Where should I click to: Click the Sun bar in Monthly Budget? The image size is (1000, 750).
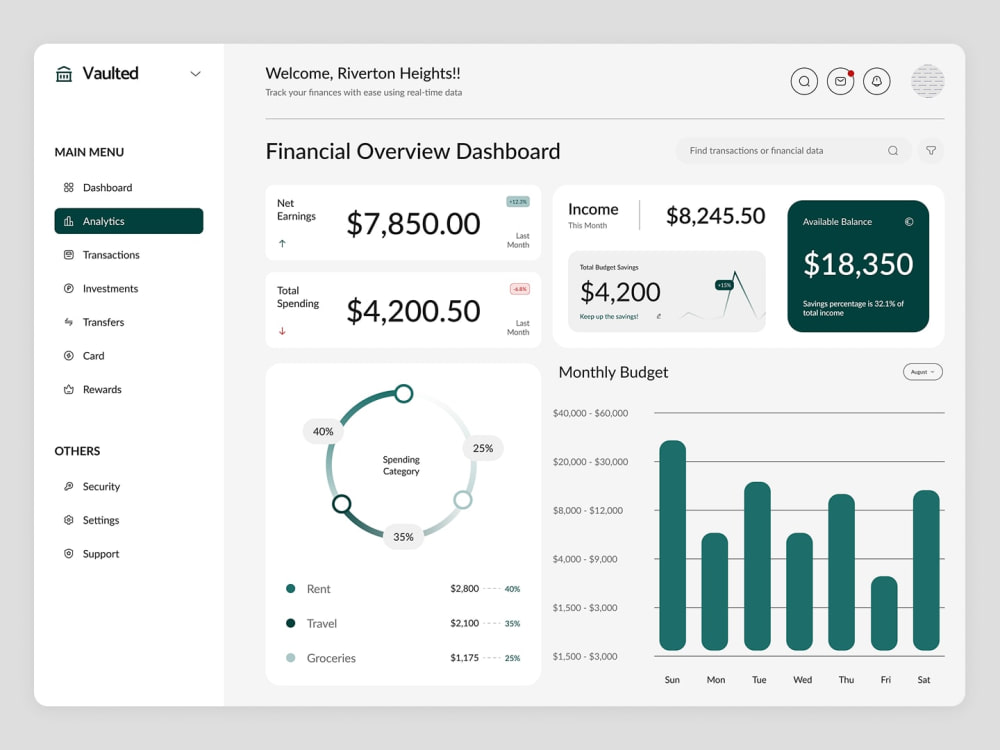[x=672, y=545]
